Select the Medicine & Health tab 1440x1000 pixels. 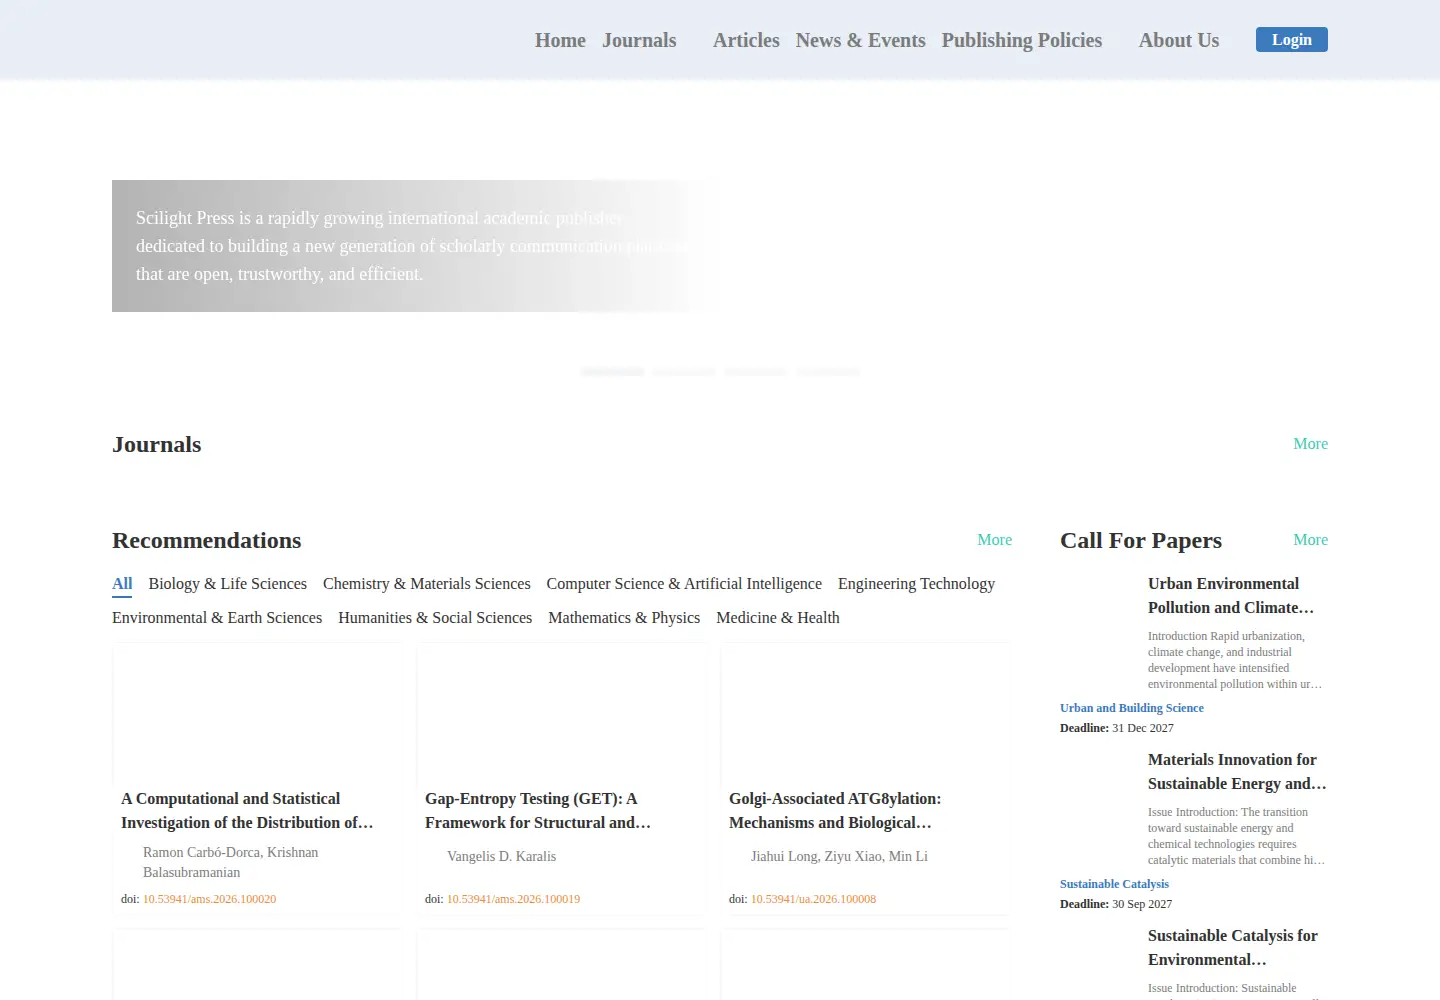(778, 618)
